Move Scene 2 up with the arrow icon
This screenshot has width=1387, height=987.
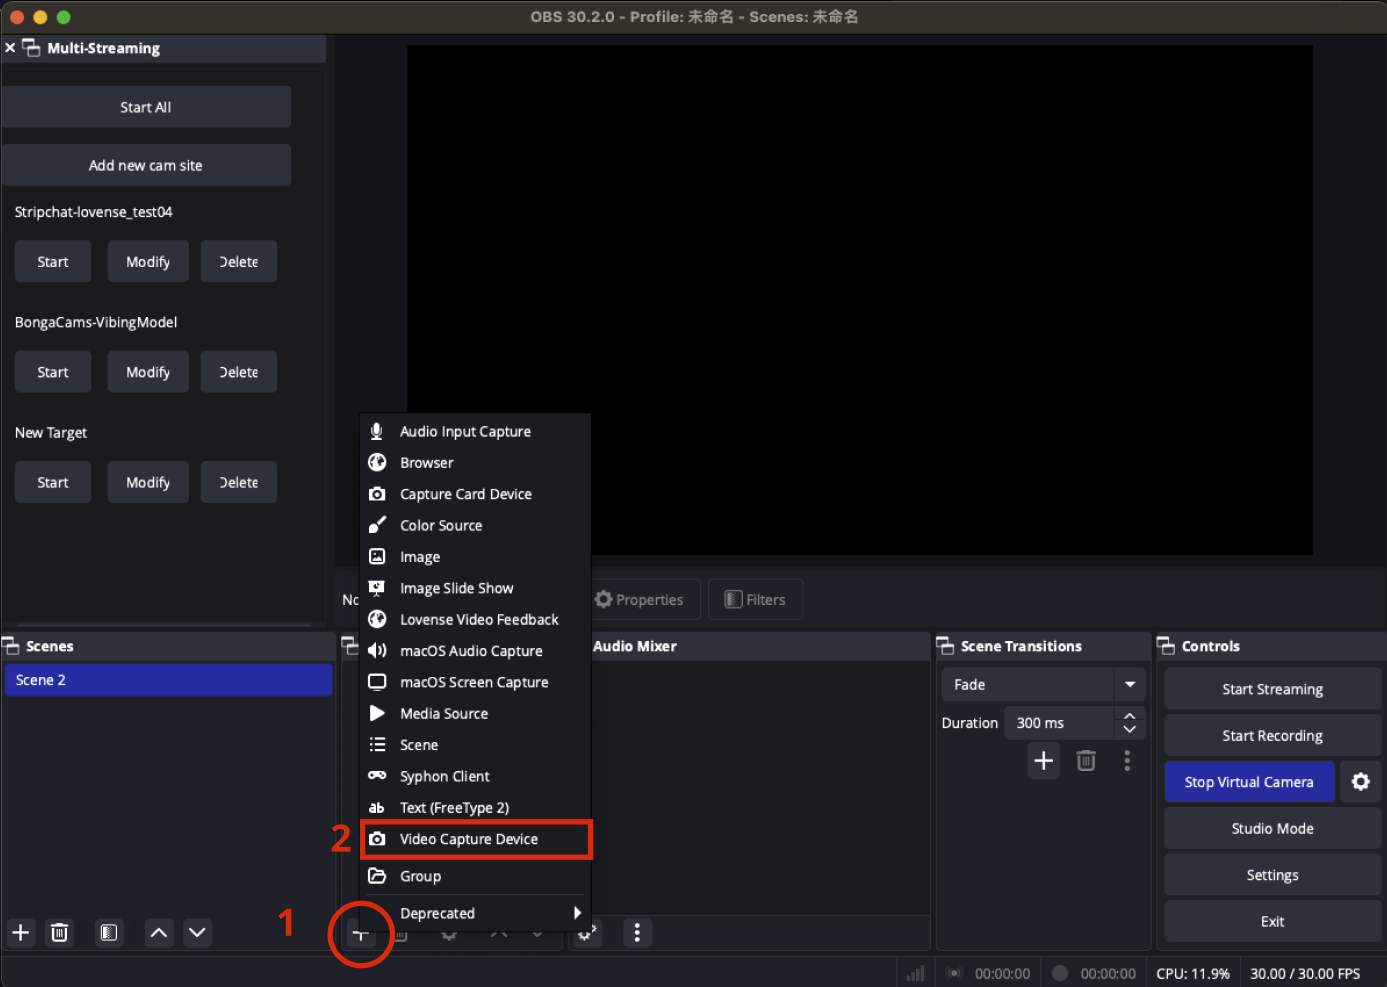coord(158,932)
